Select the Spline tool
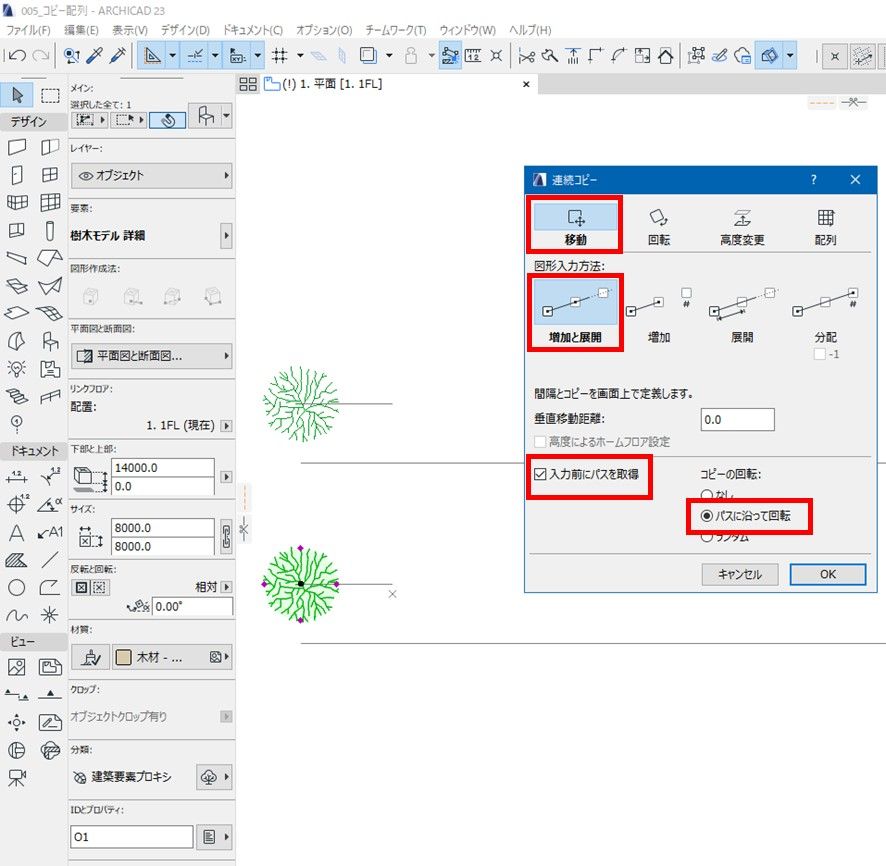The image size is (886, 866). click(17, 615)
